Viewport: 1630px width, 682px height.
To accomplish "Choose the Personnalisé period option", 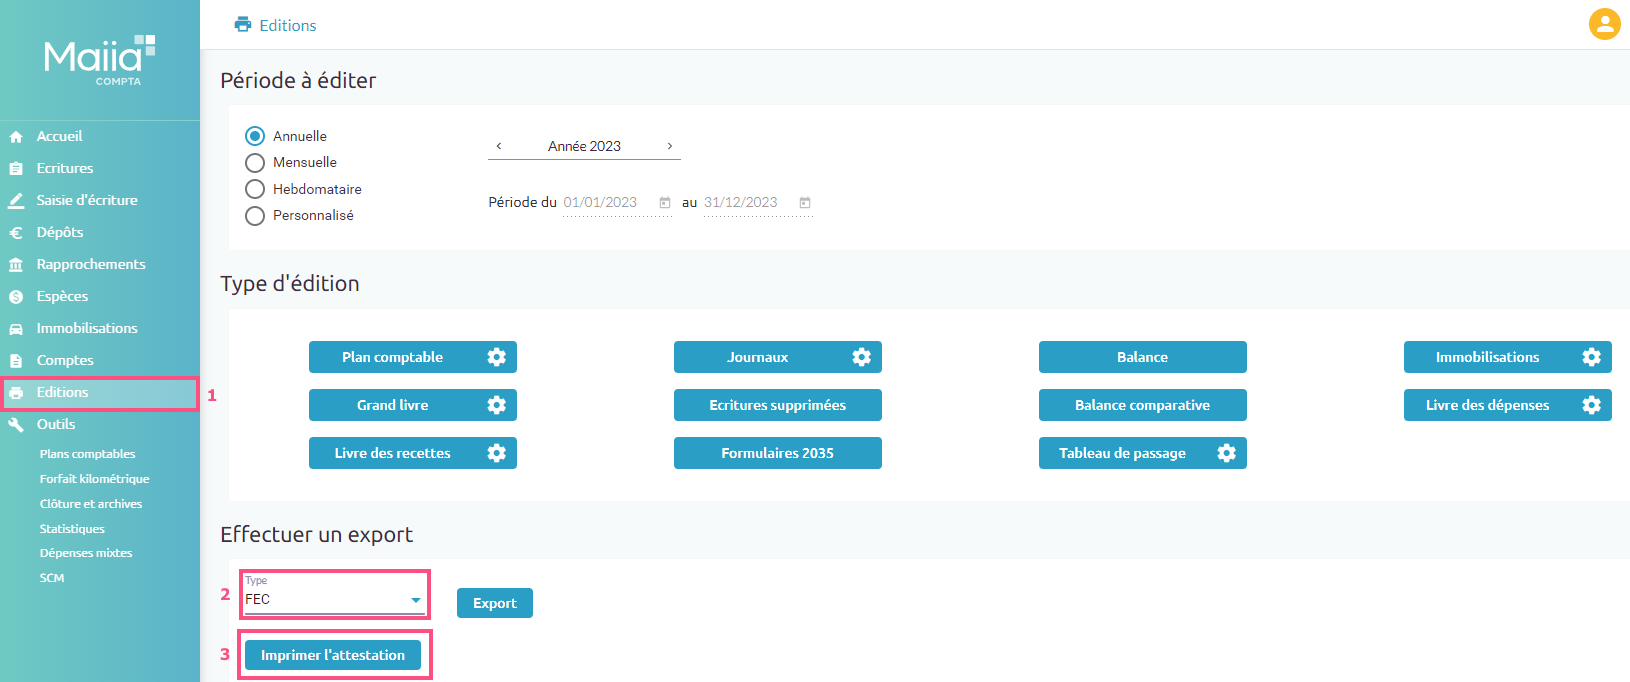I will (255, 216).
